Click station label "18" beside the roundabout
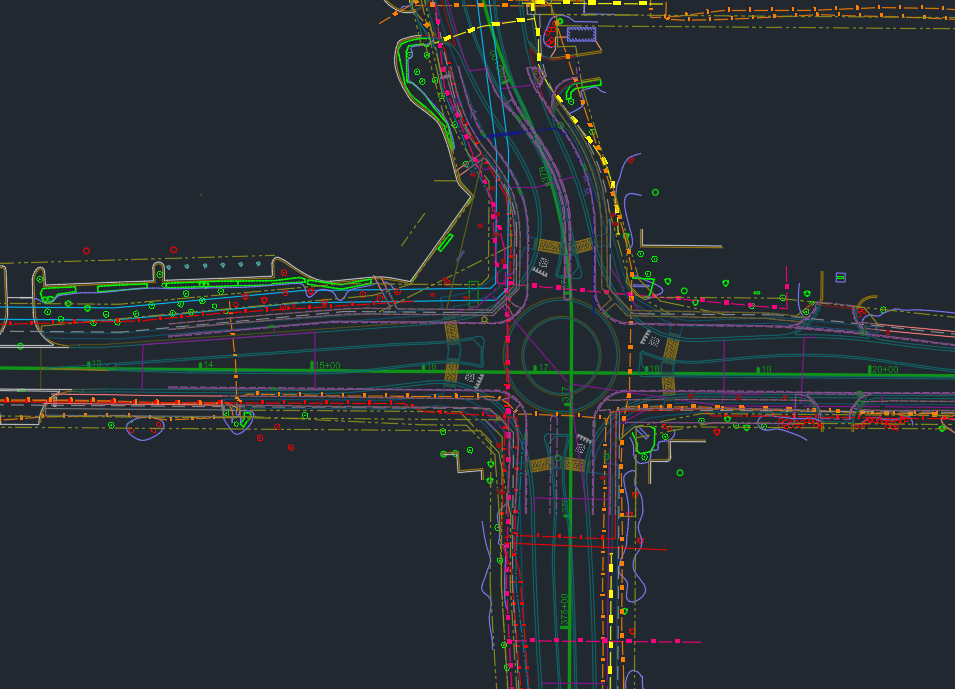The height and width of the screenshot is (689, 955). click(655, 369)
